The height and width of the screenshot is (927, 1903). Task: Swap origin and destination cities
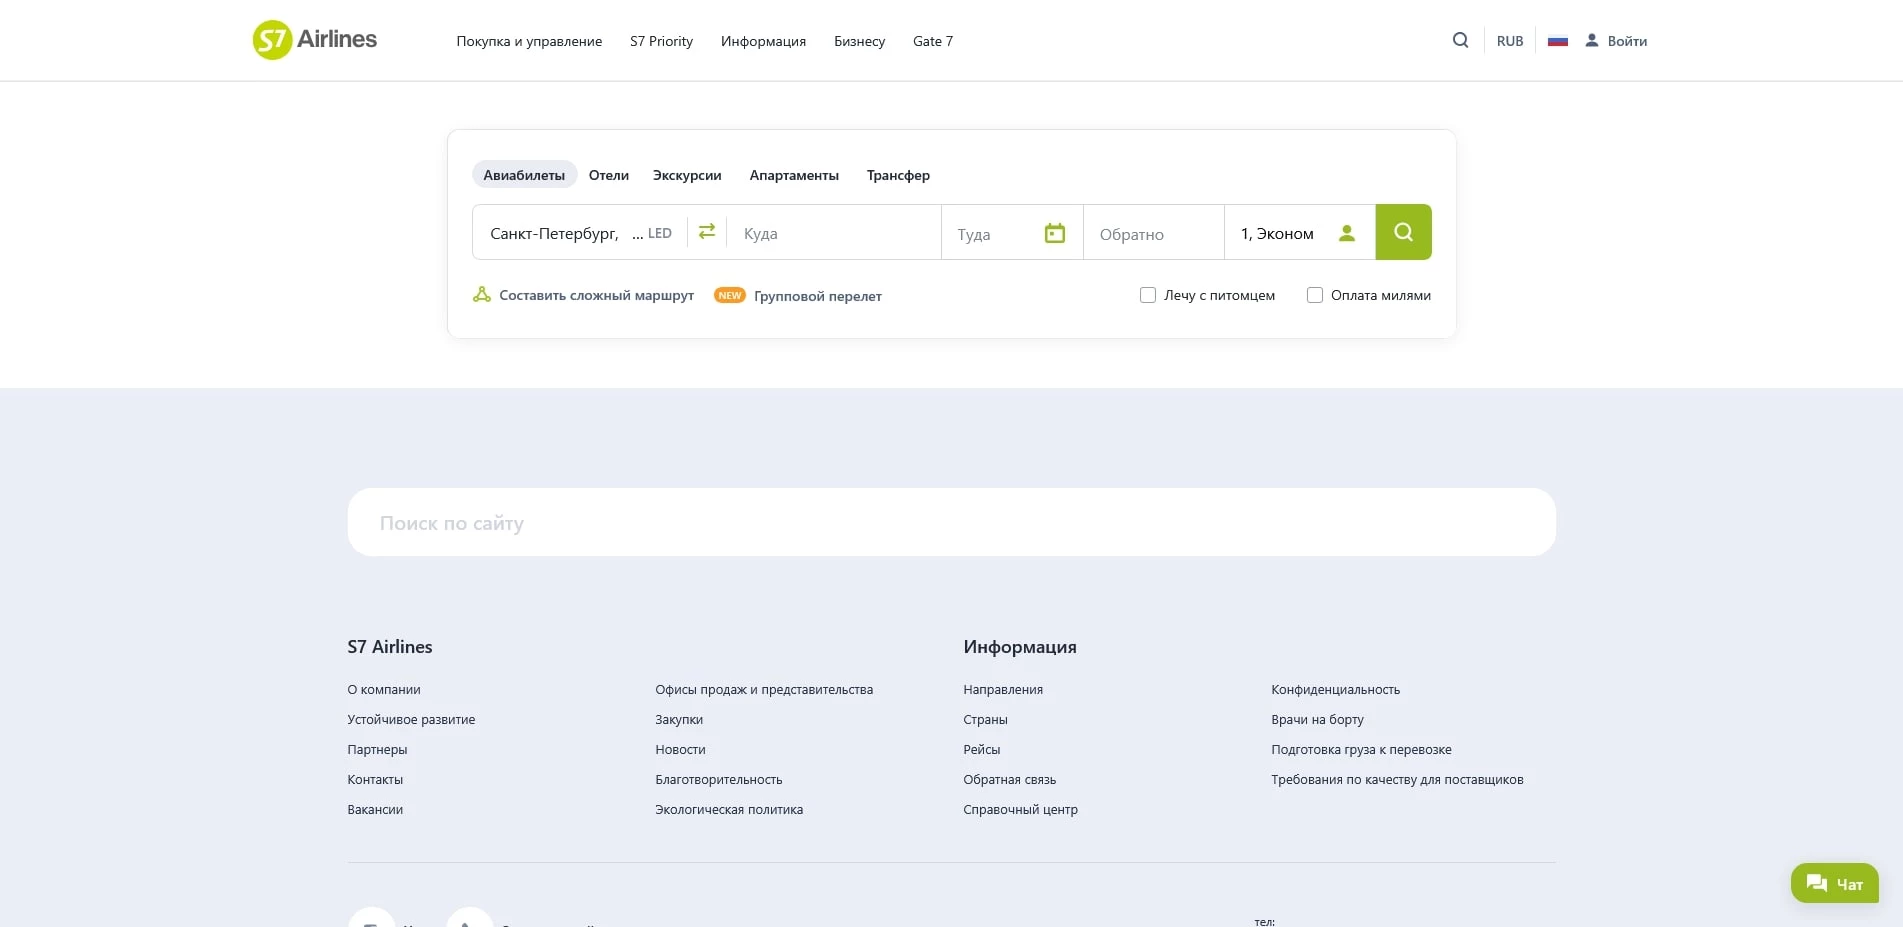pyautogui.click(x=707, y=232)
